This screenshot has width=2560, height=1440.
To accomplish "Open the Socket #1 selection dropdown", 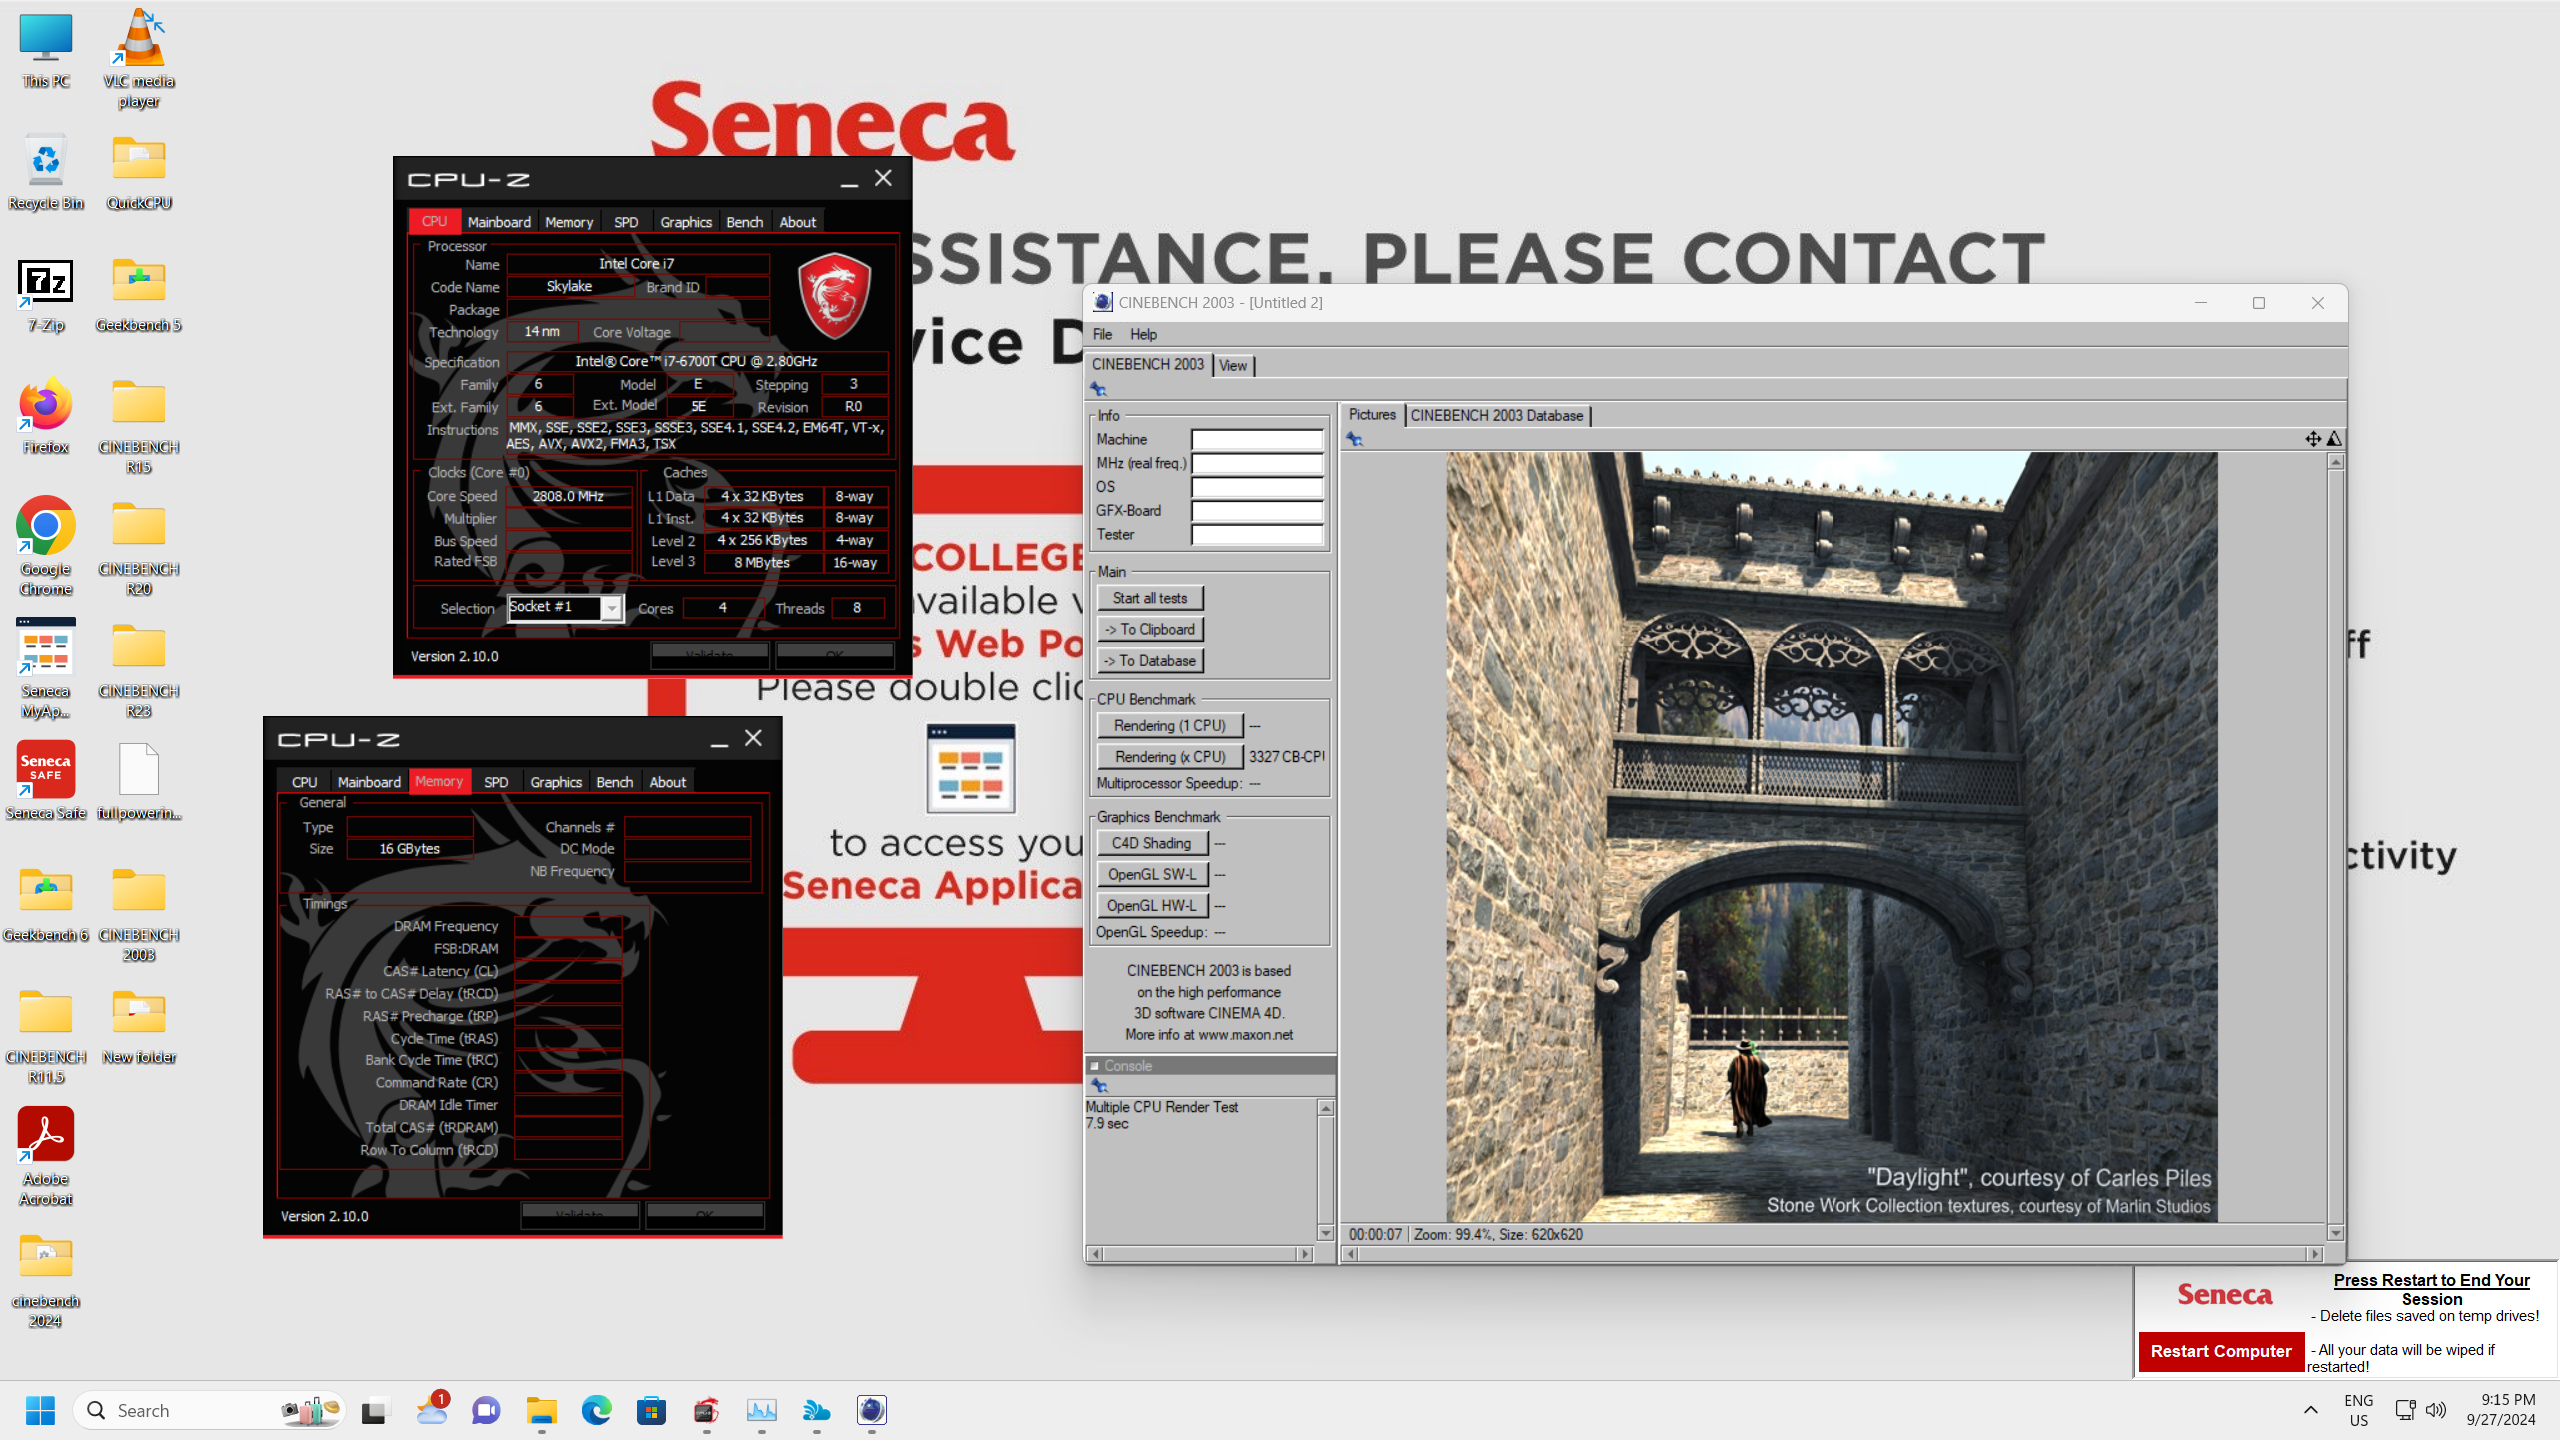I will tap(611, 608).
